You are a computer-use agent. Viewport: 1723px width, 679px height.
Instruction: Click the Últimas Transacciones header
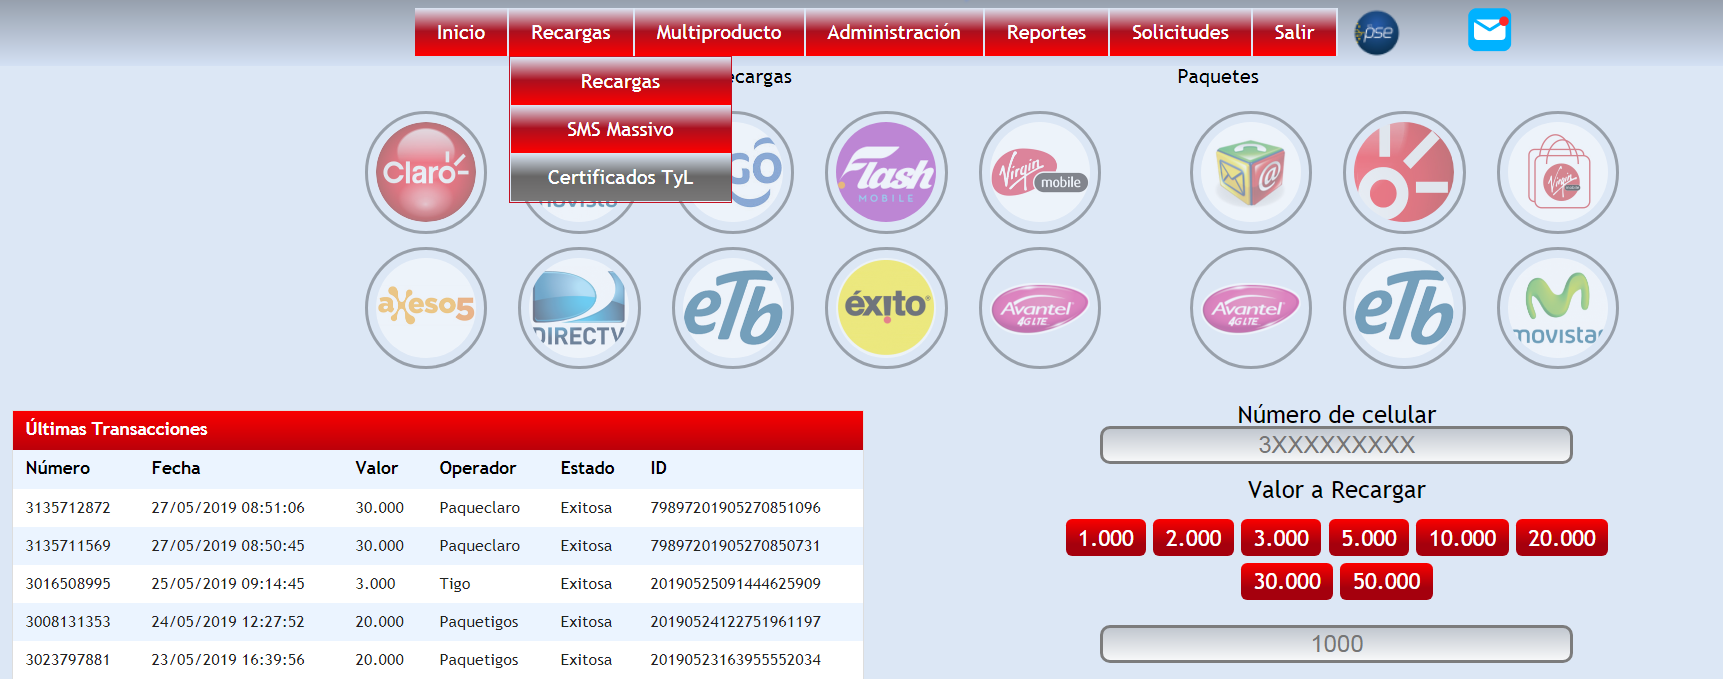click(438, 429)
